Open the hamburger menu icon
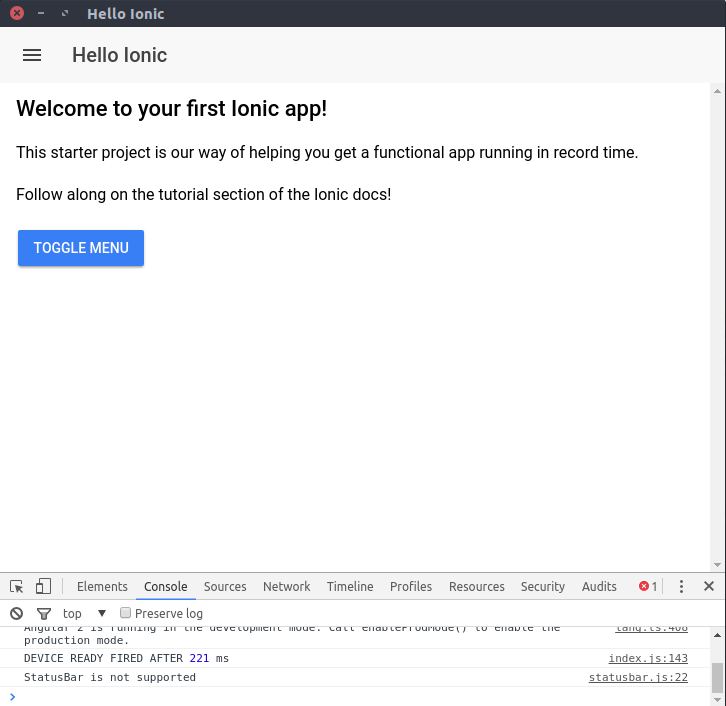 coord(32,55)
